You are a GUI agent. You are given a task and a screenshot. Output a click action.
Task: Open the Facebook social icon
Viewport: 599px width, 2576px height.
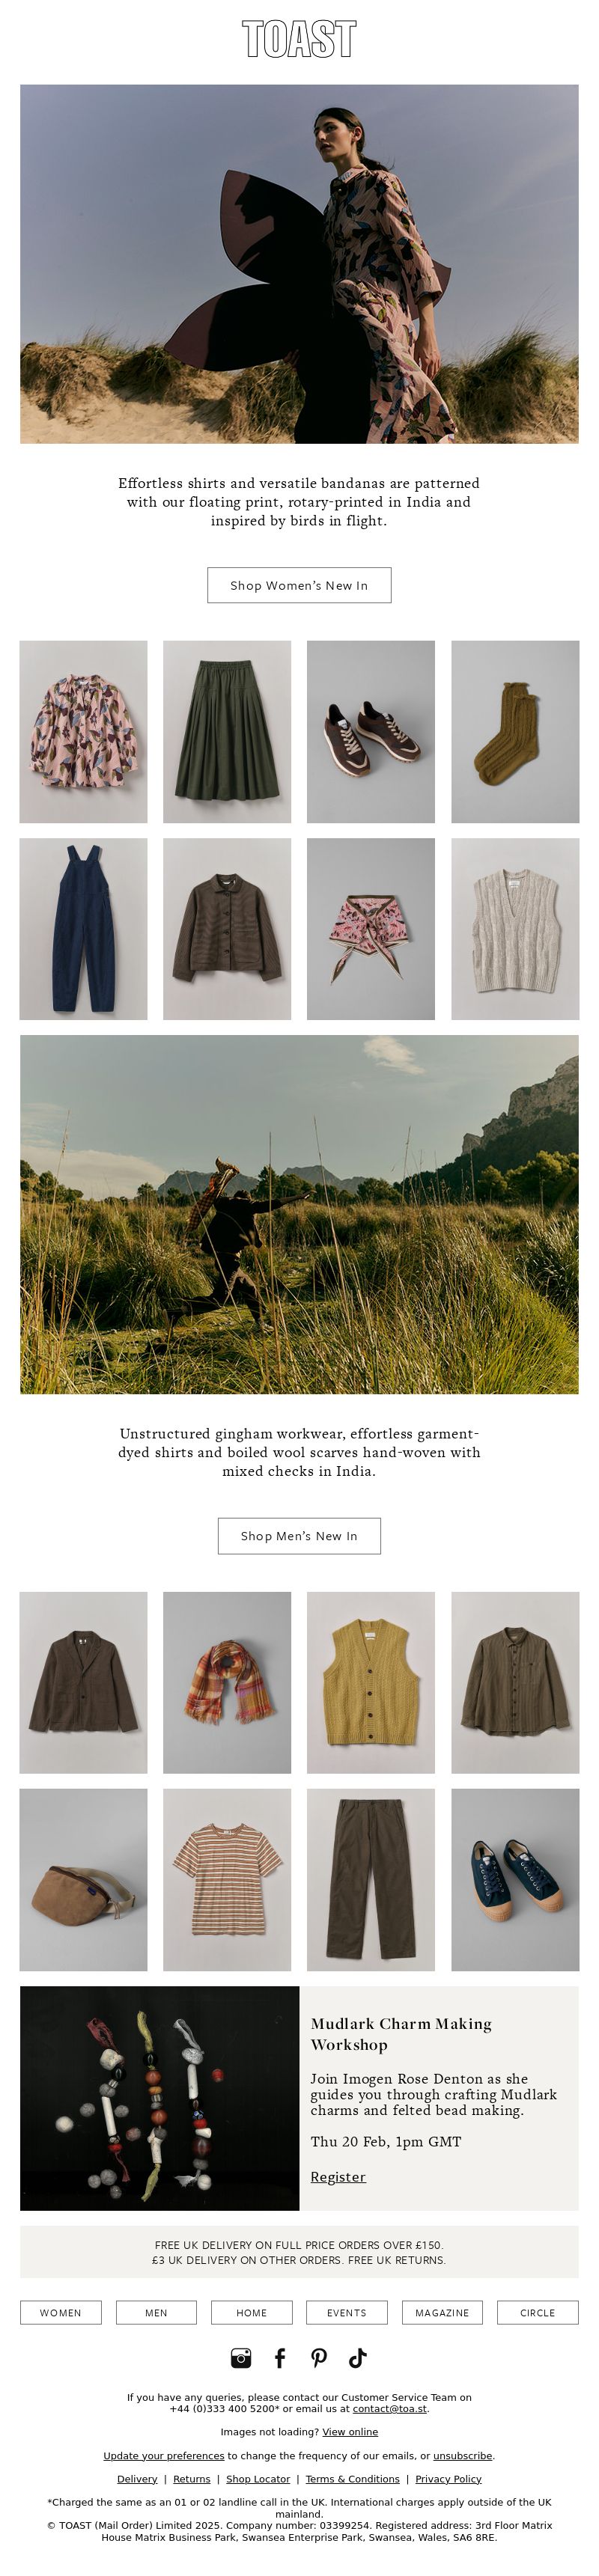(x=280, y=2358)
